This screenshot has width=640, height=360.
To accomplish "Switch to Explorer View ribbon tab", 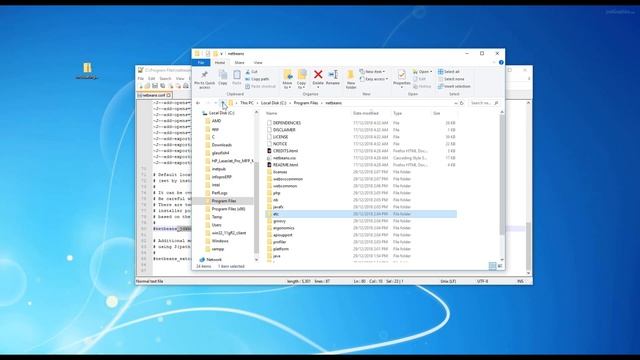I will click(x=258, y=62).
